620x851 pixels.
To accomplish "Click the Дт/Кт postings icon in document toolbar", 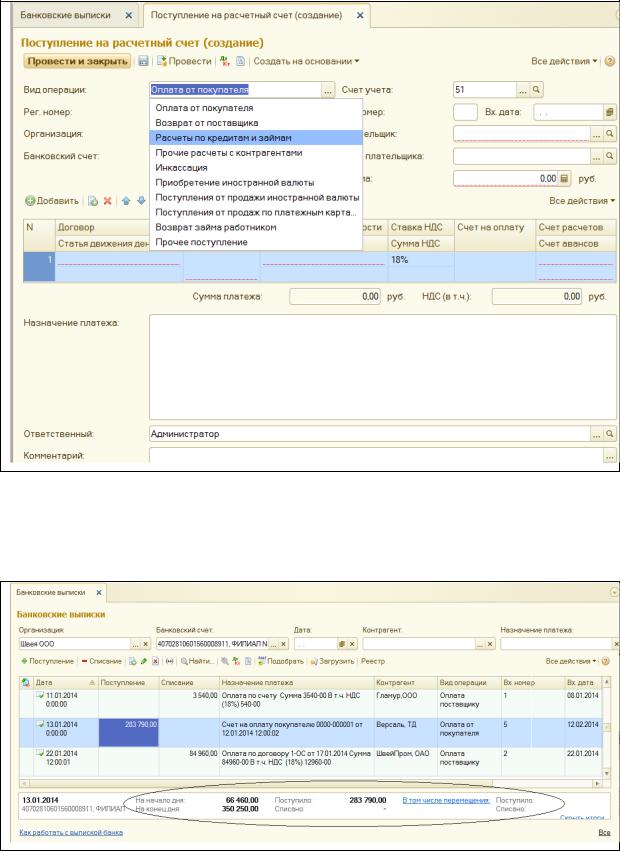I will coord(225,61).
